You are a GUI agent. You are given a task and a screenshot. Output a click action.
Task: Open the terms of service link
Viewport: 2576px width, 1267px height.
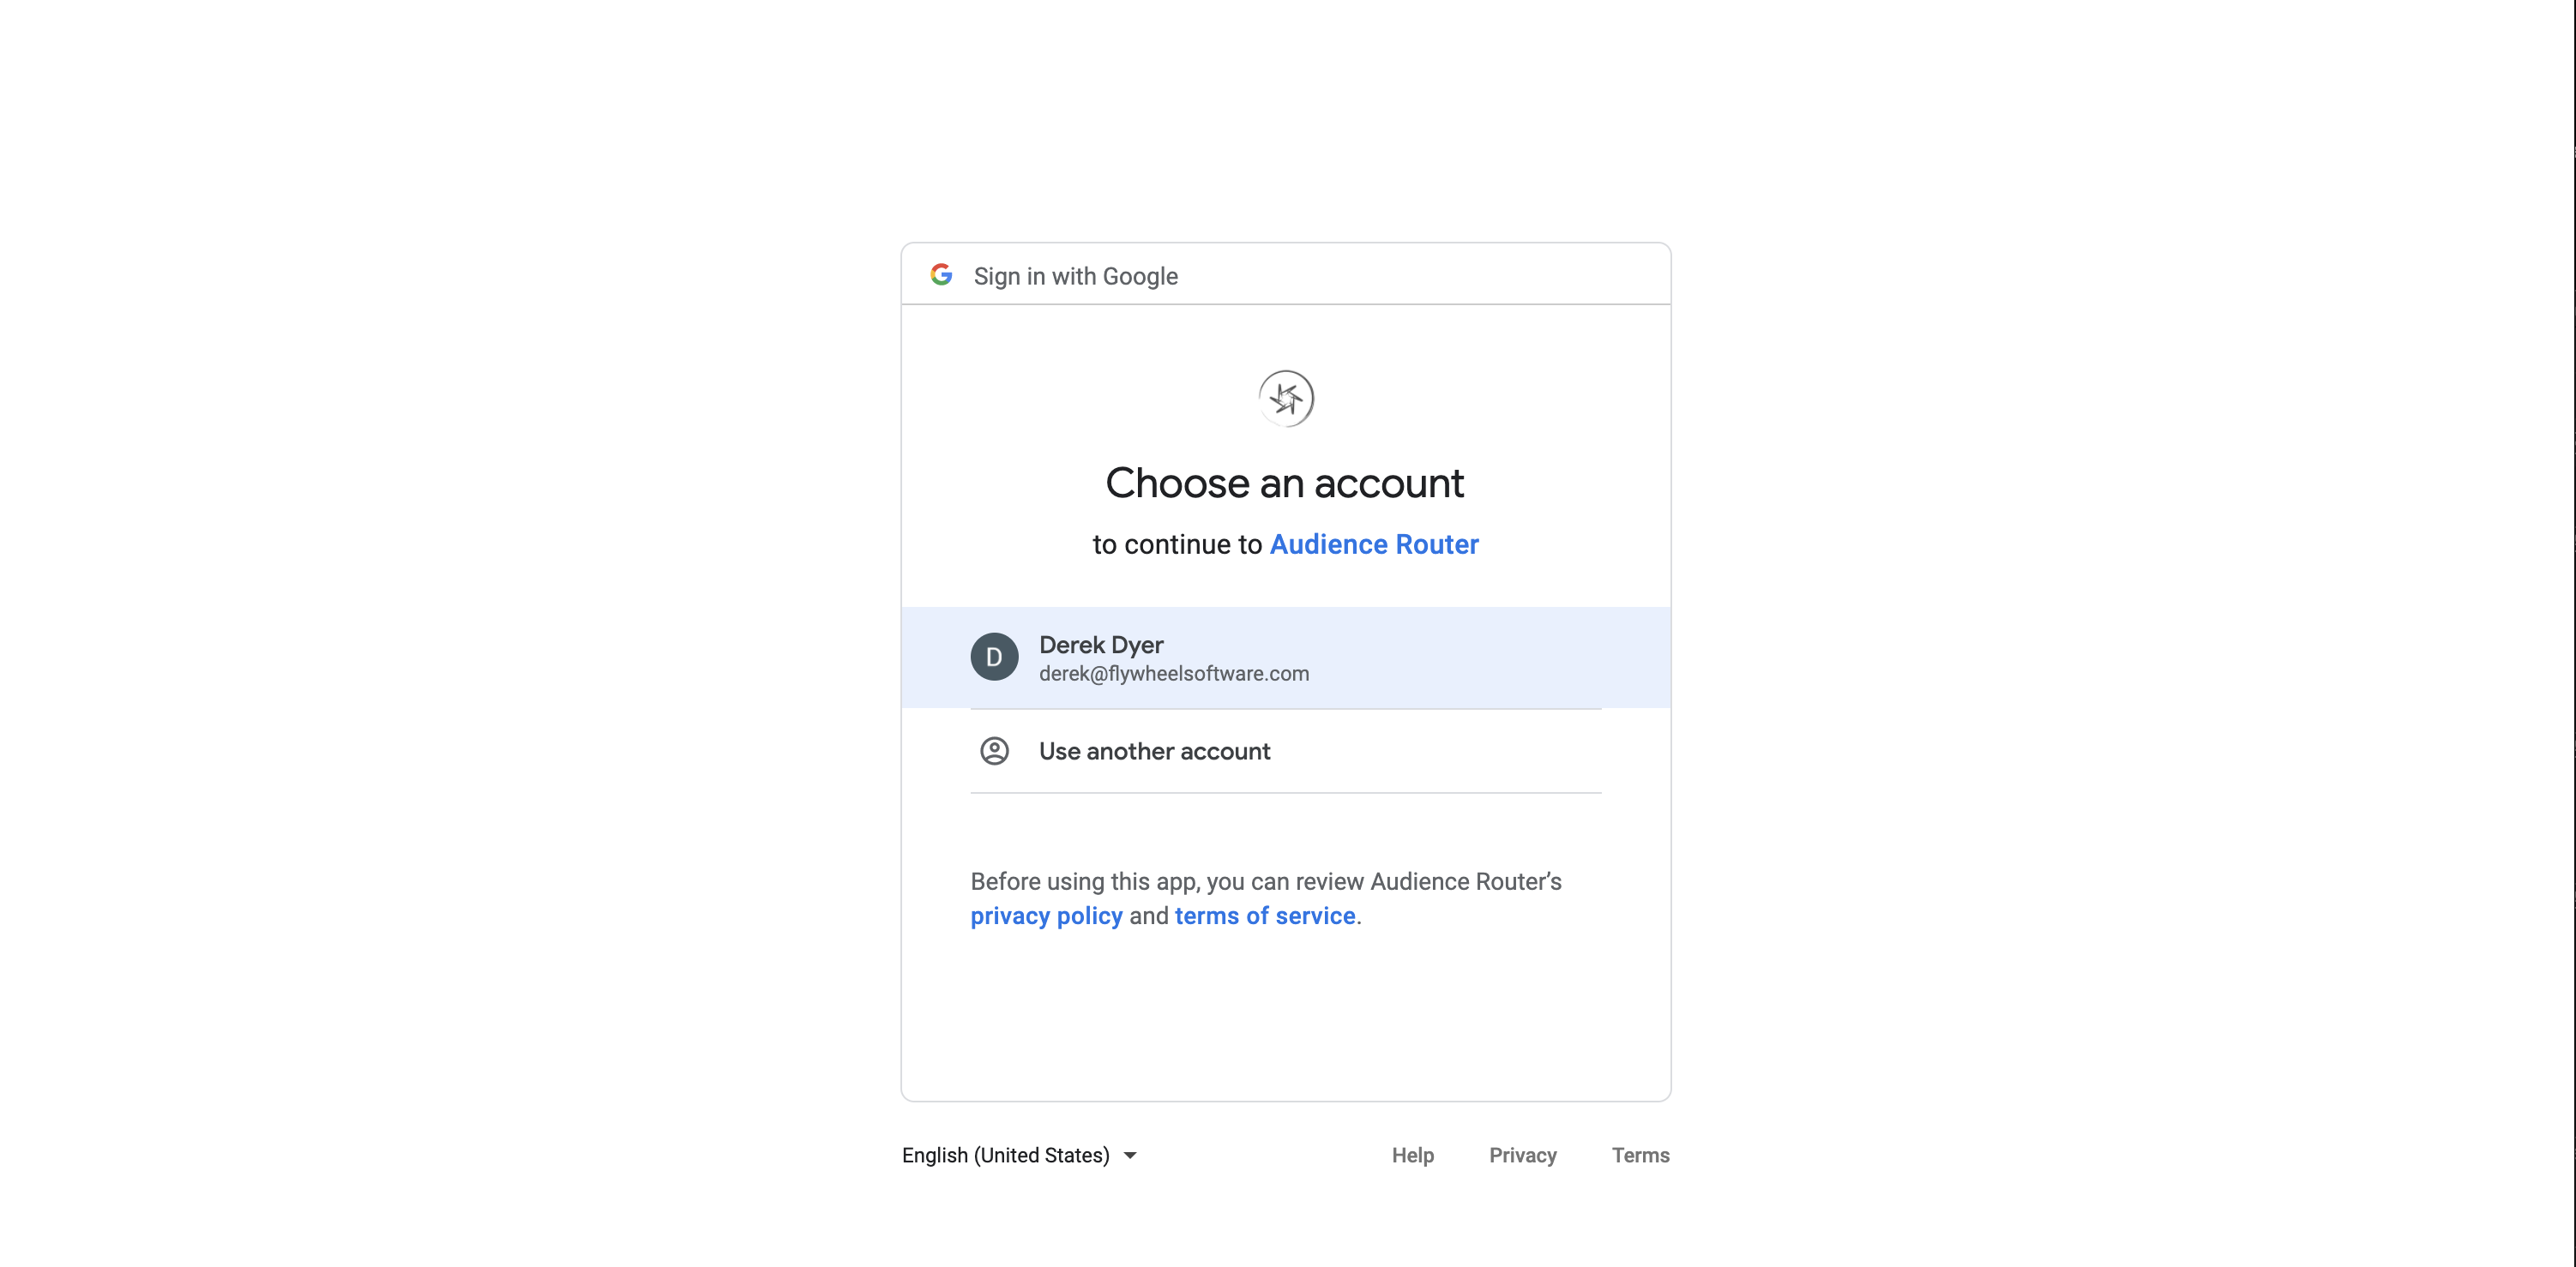(x=1265, y=916)
